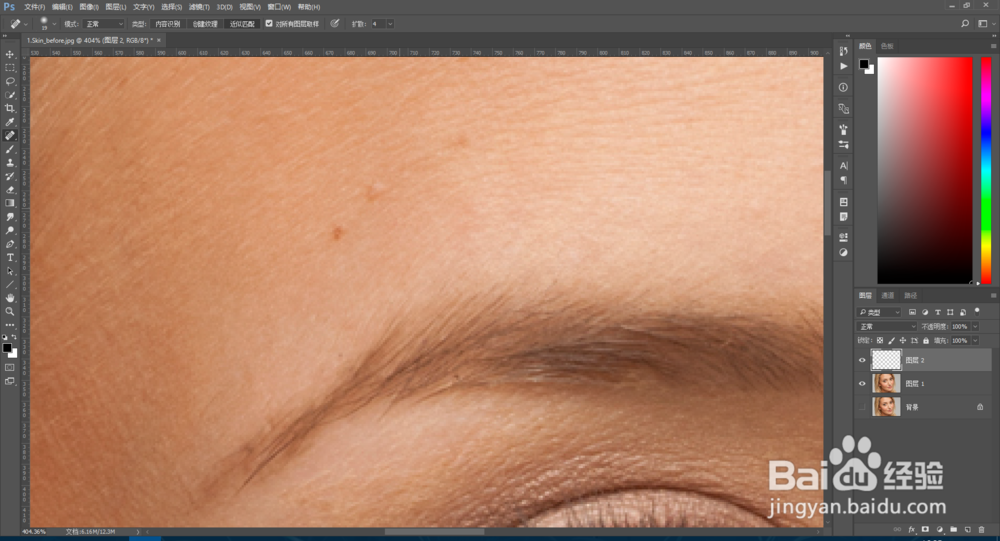1000x541 pixels.
Task: Open Edit Toolbar ellipsis in tools panel
Action: click(x=10, y=325)
